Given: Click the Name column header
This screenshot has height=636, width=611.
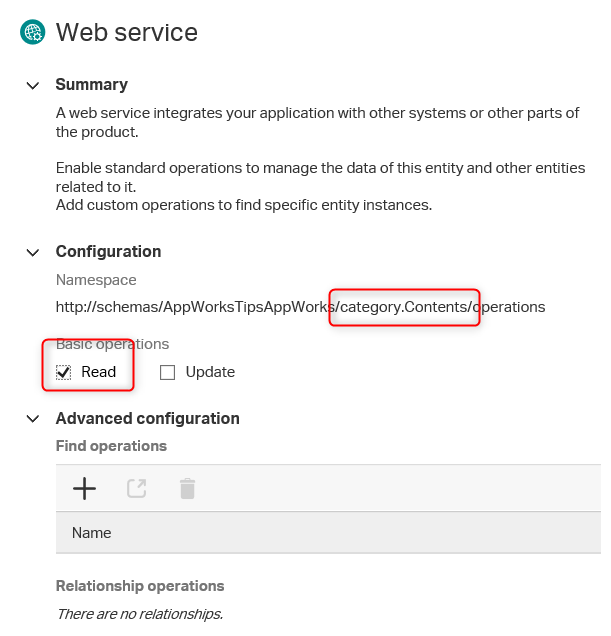Looking at the screenshot, I should 92,533.
